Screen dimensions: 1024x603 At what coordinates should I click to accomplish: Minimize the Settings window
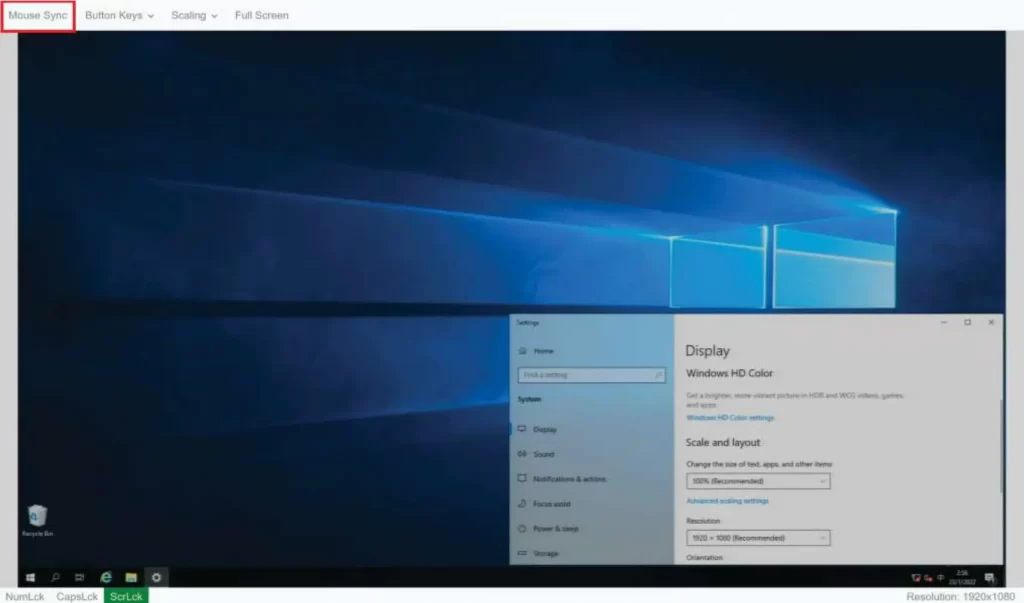point(944,322)
